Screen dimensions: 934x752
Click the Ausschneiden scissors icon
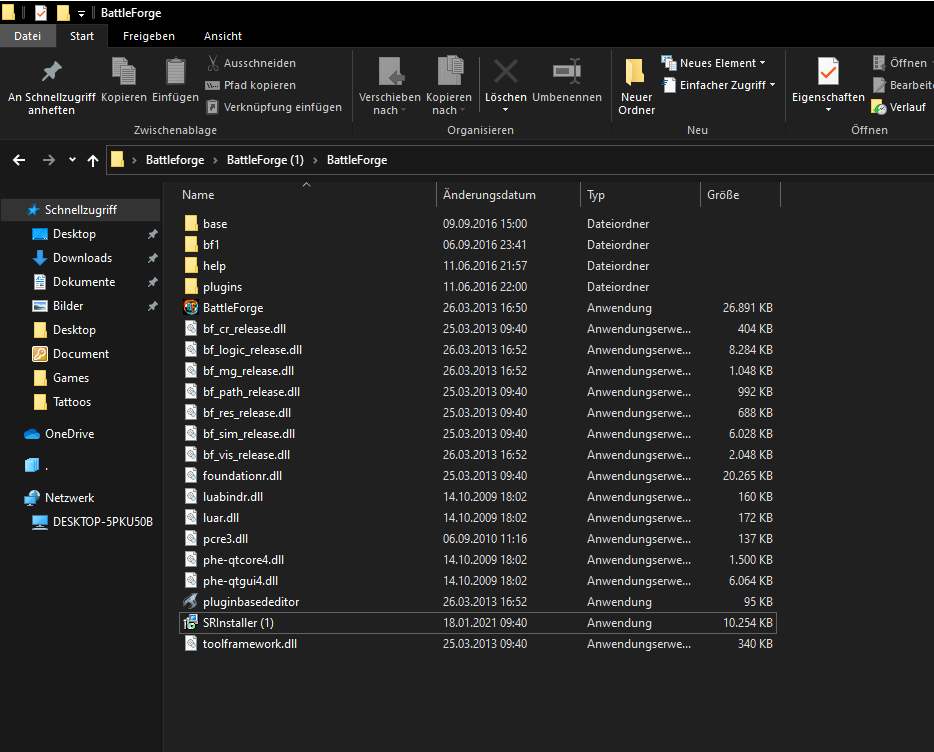[213, 63]
